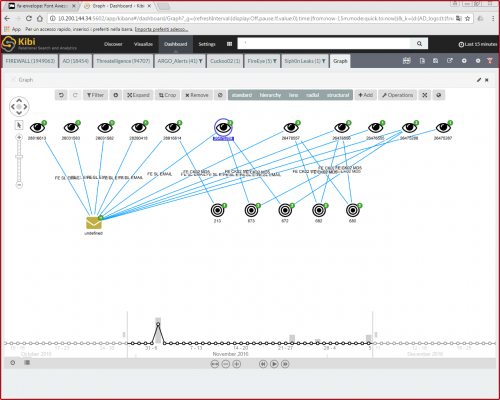Switch layout to standard

point(242,95)
